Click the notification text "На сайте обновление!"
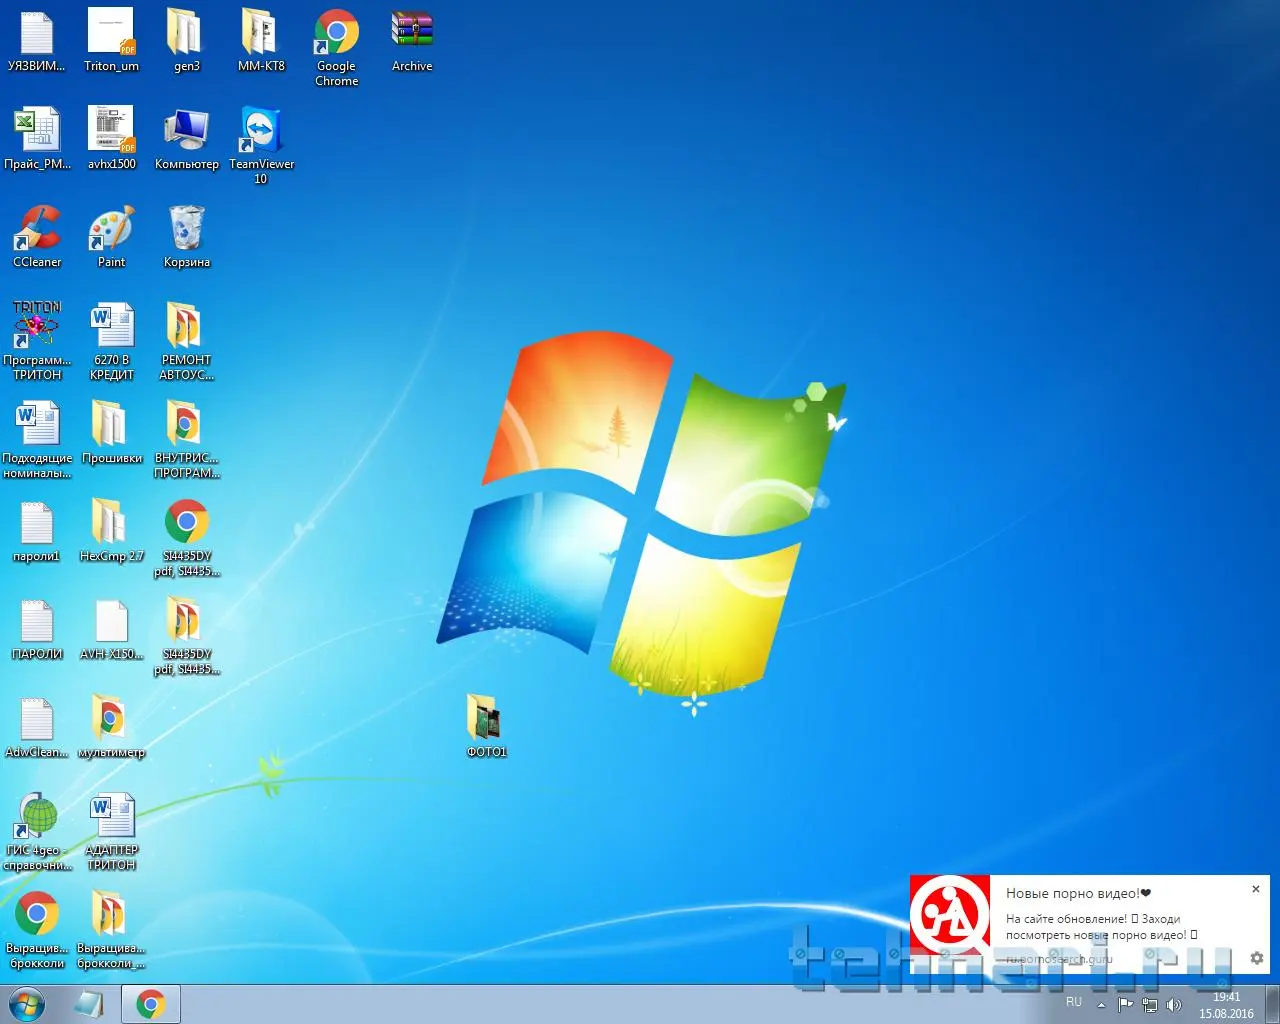Screen dimensions: 1280x1024 1066,919
